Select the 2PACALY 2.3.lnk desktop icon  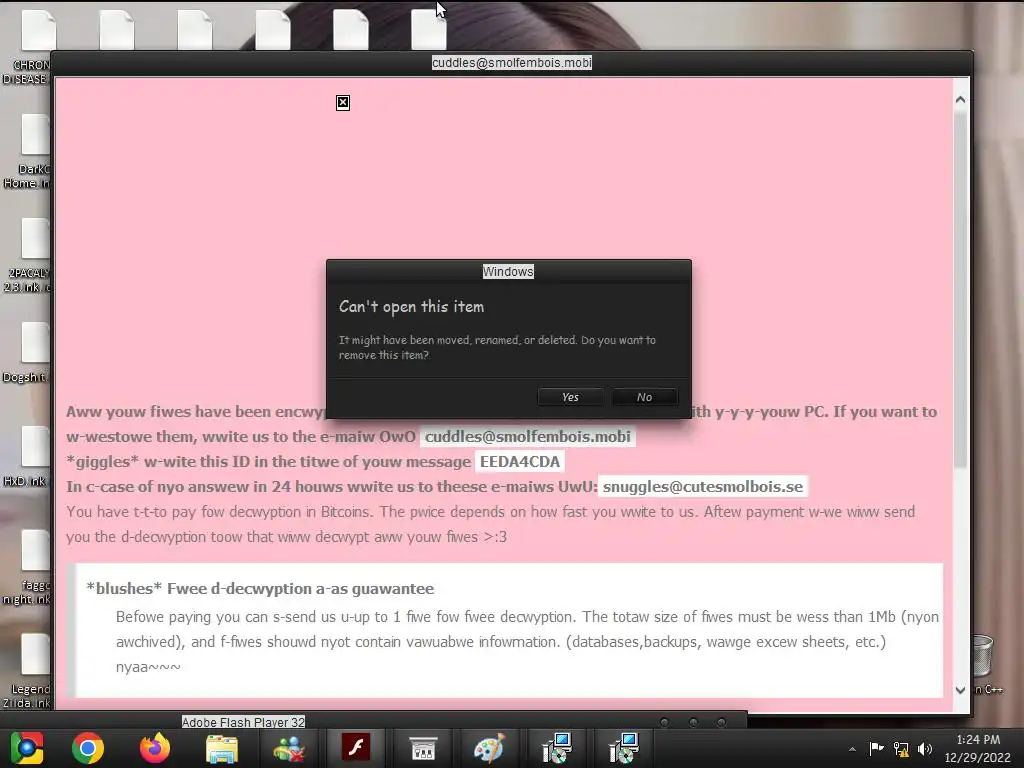27,257
